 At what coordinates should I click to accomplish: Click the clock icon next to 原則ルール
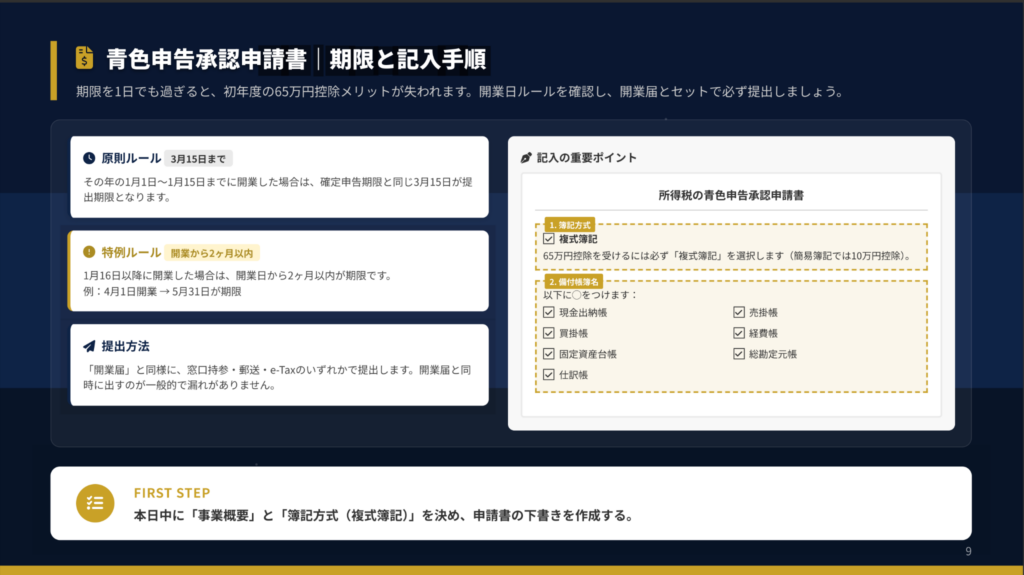(89, 158)
